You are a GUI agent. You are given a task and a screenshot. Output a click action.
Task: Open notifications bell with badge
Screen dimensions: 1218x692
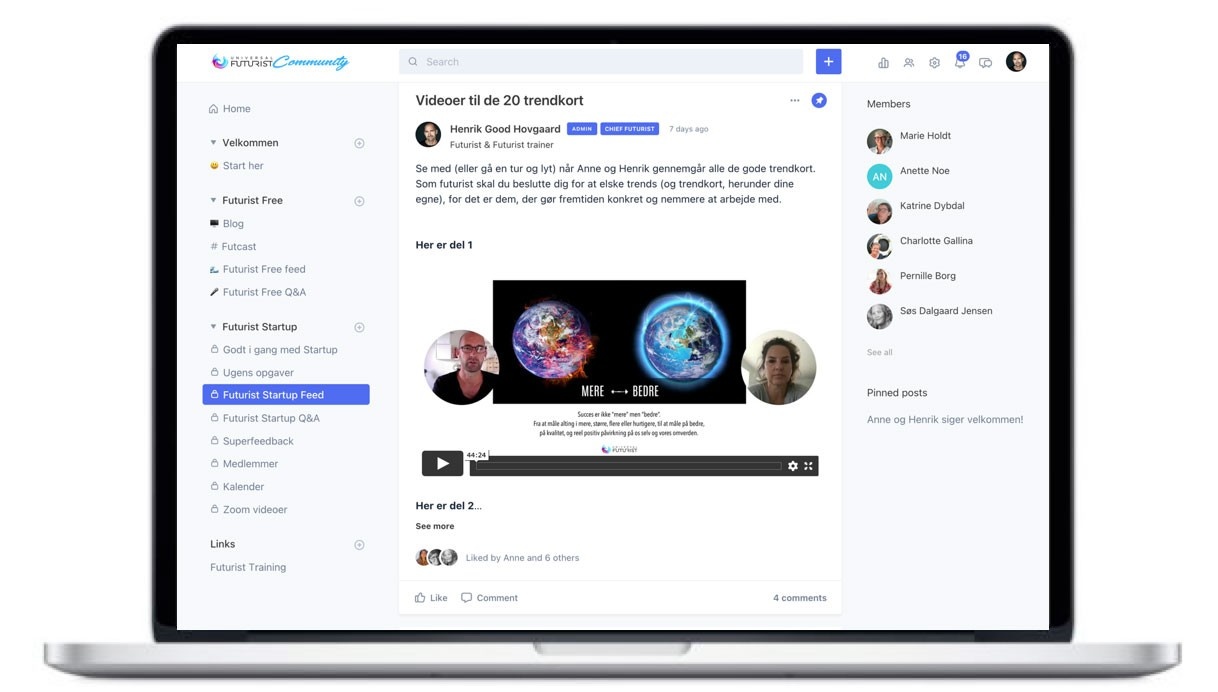pyautogui.click(x=960, y=62)
